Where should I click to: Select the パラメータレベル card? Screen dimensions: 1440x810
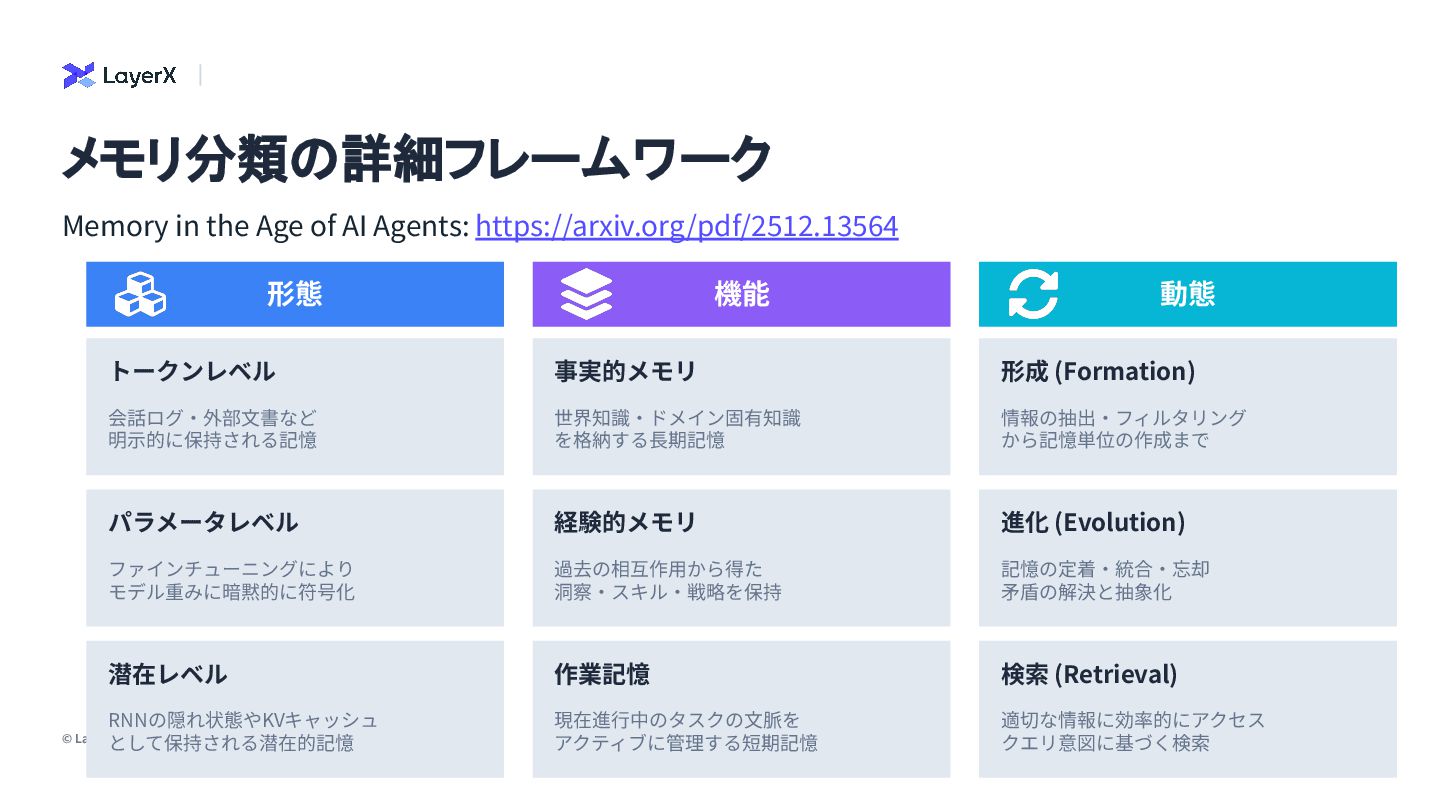[x=294, y=557]
